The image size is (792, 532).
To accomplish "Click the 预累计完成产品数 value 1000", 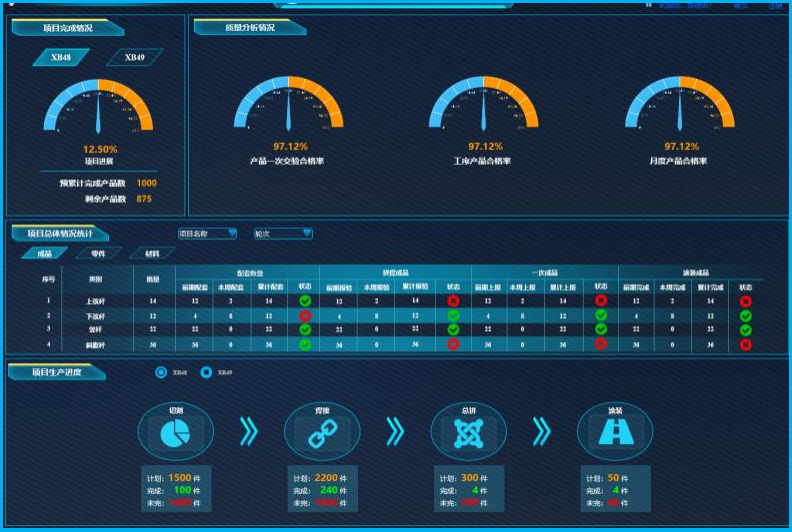I will click(146, 183).
